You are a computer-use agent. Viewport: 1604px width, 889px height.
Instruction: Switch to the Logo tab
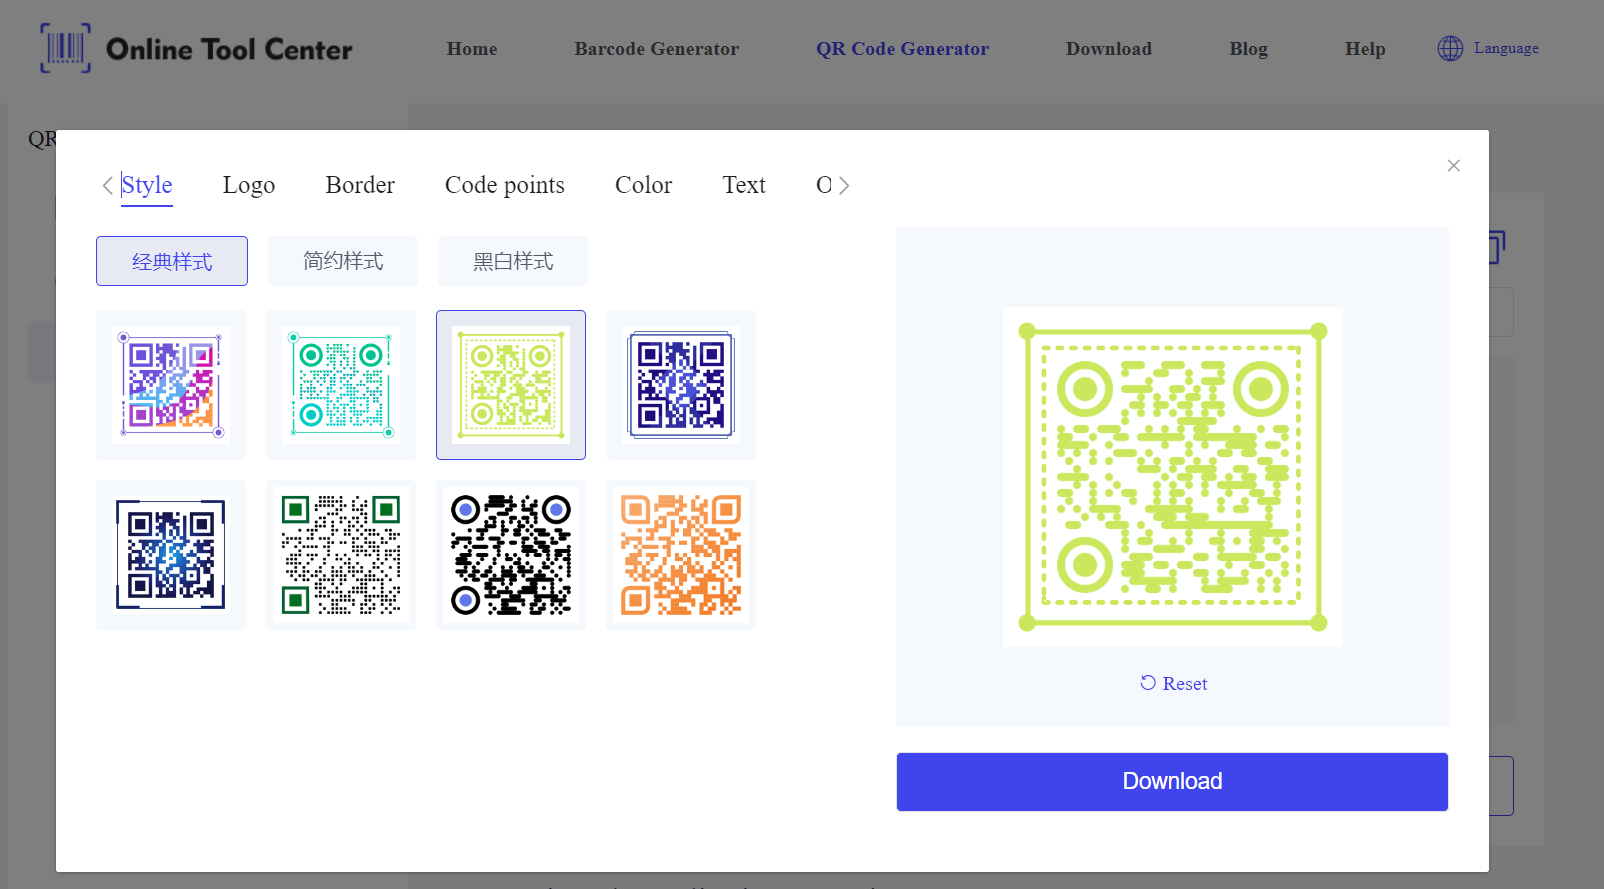[x=249, y=185]
